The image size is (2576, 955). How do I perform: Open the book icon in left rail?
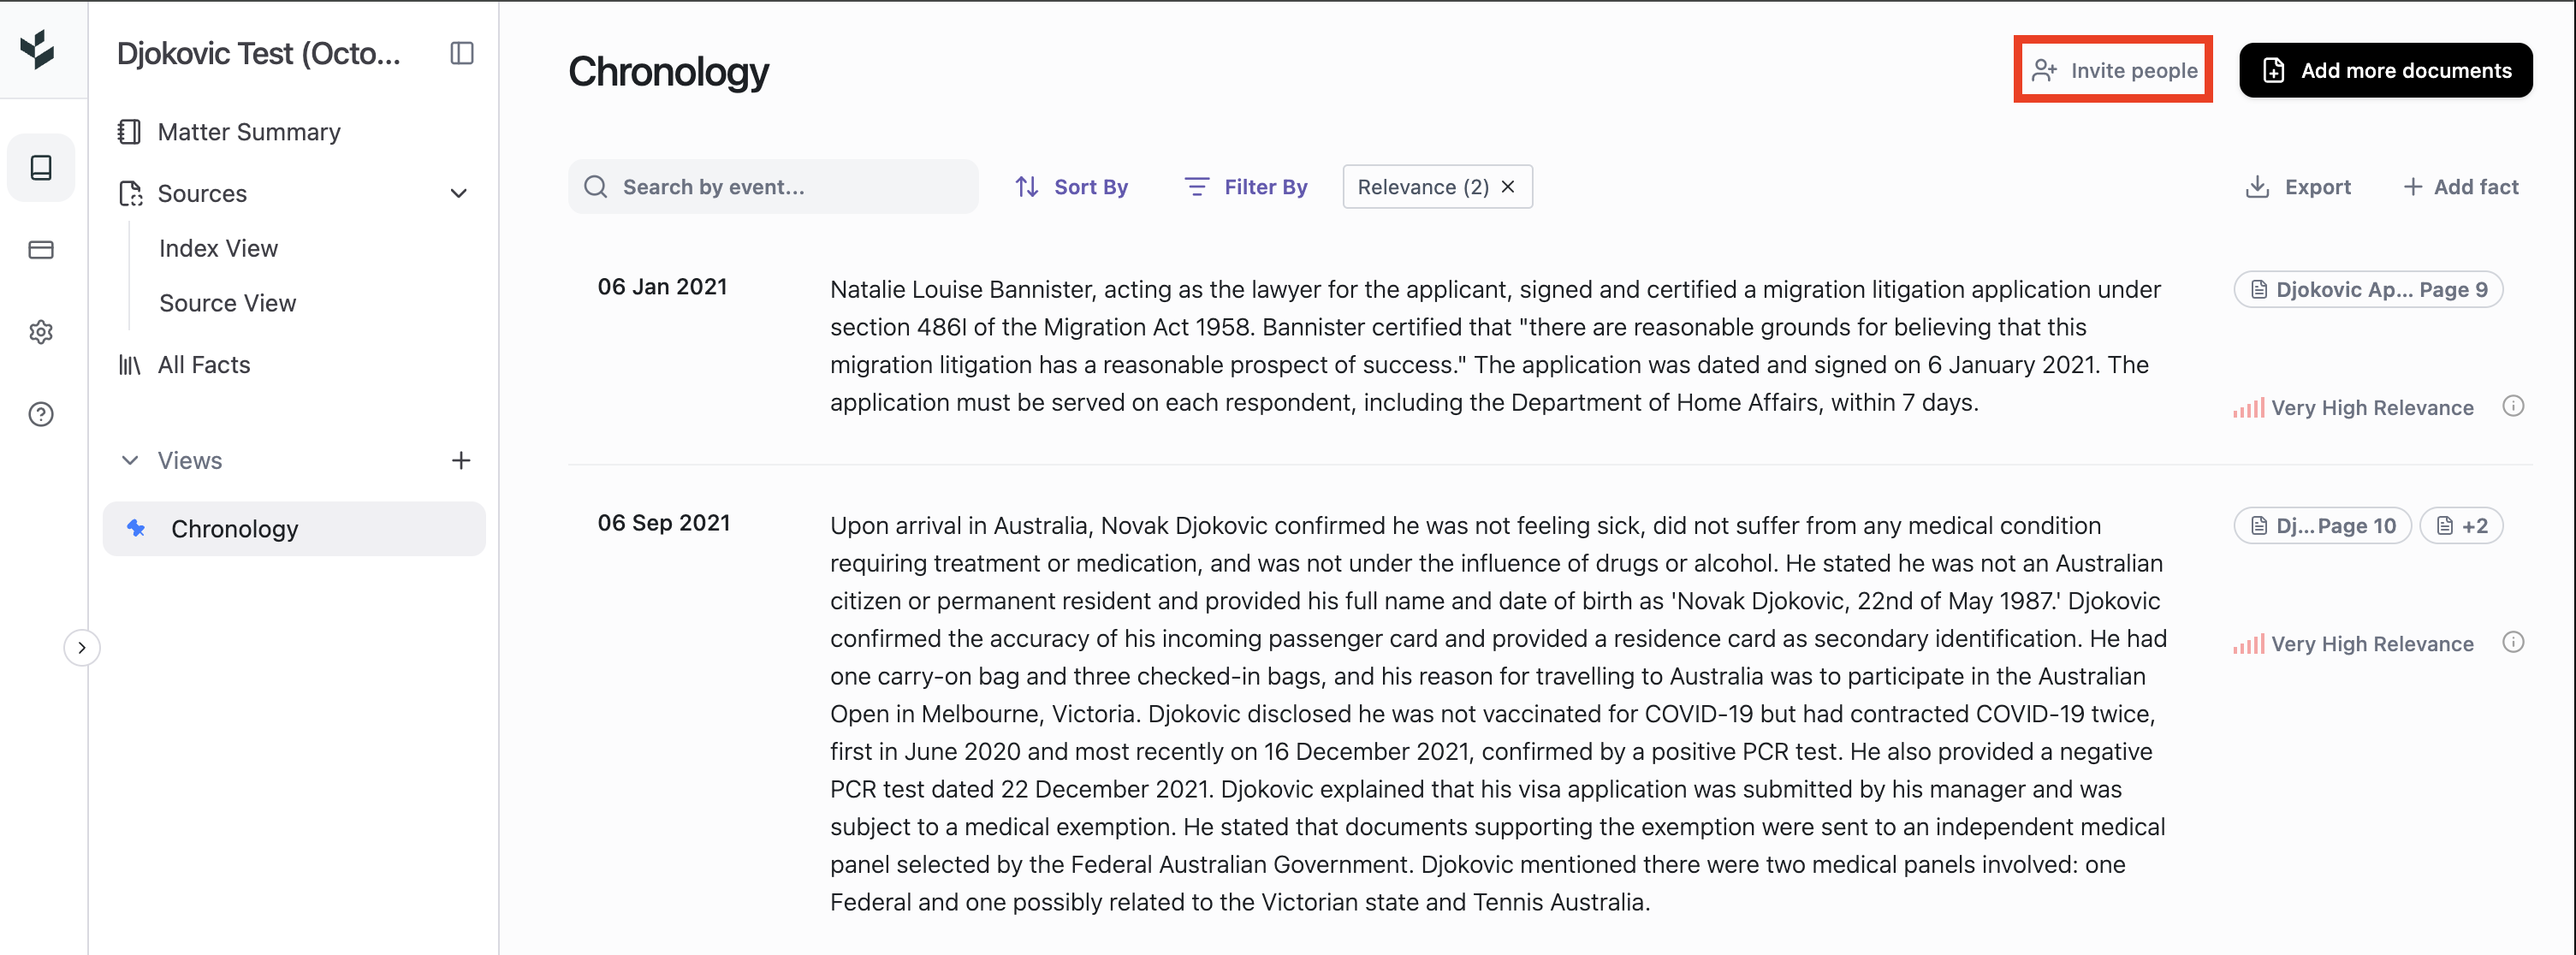click(41, 167)
